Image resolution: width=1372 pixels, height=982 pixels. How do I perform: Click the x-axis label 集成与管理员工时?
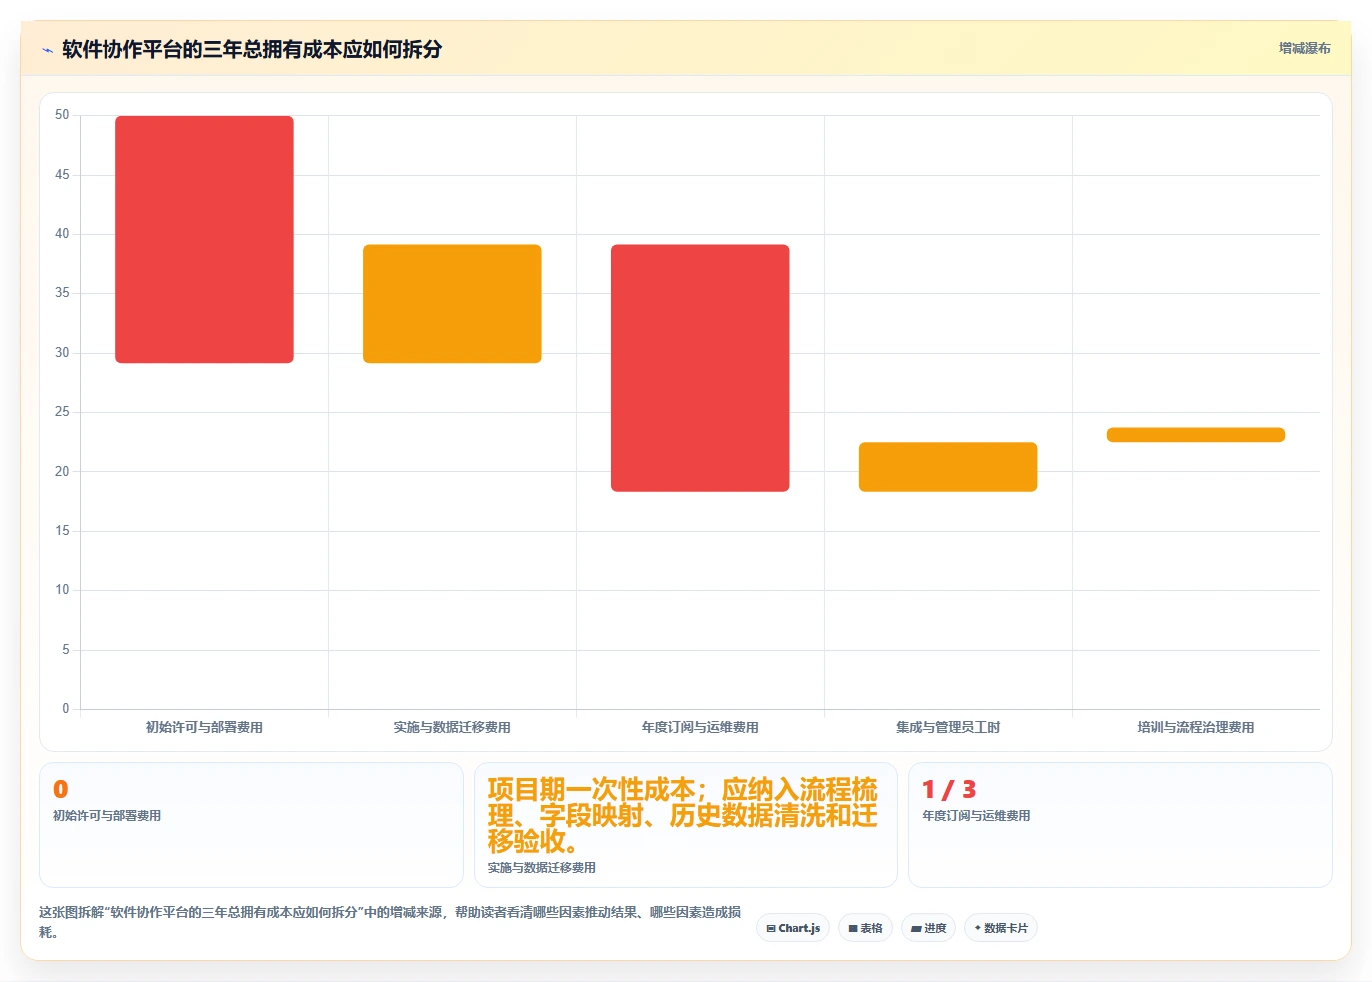[948, 727]
